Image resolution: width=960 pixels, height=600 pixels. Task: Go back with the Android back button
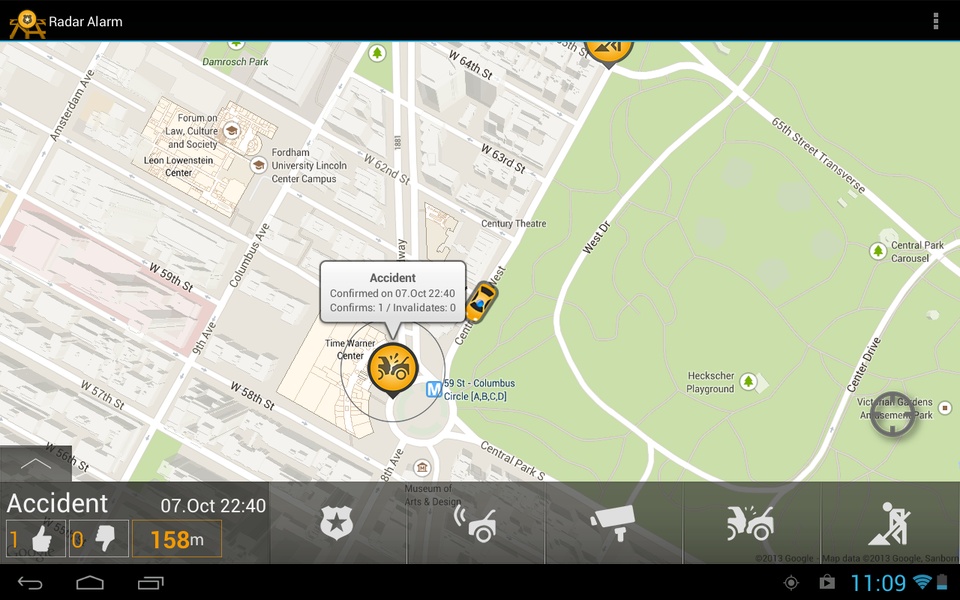pyautogui.click(x=30, y=583)
